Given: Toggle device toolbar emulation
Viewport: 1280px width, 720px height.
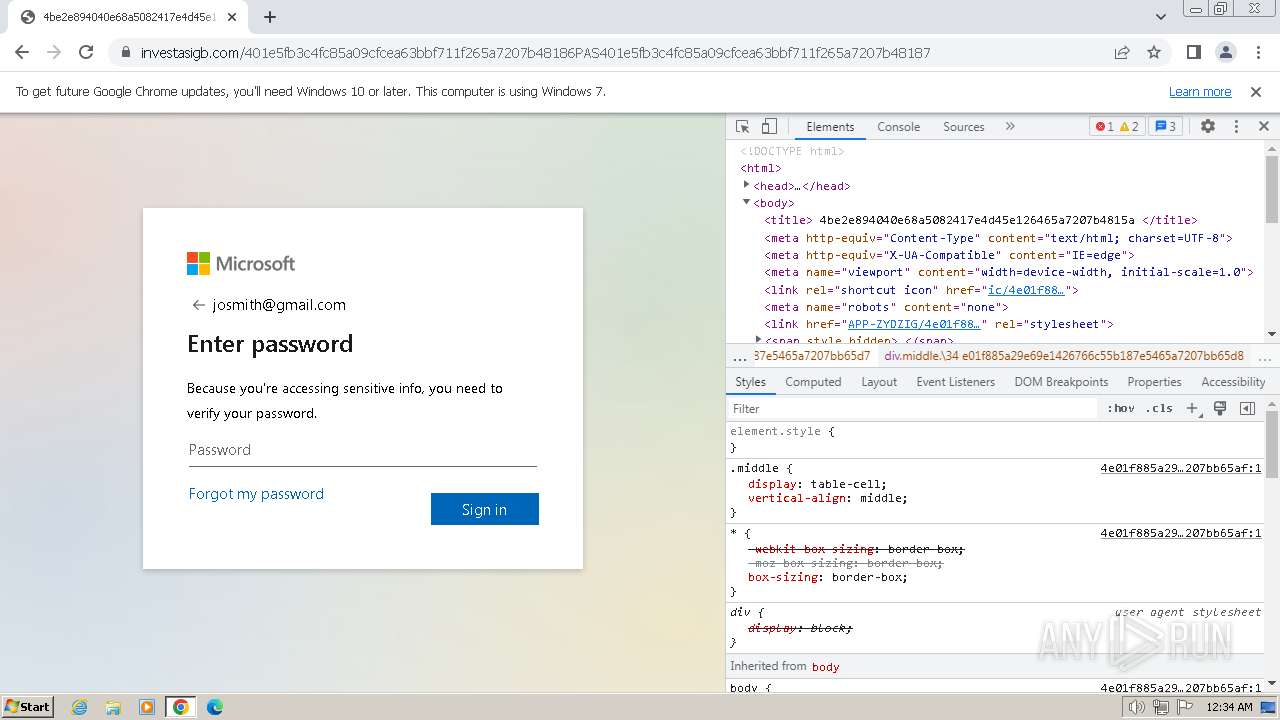Looking at the screenshot, I should click(x=769, y=127).
